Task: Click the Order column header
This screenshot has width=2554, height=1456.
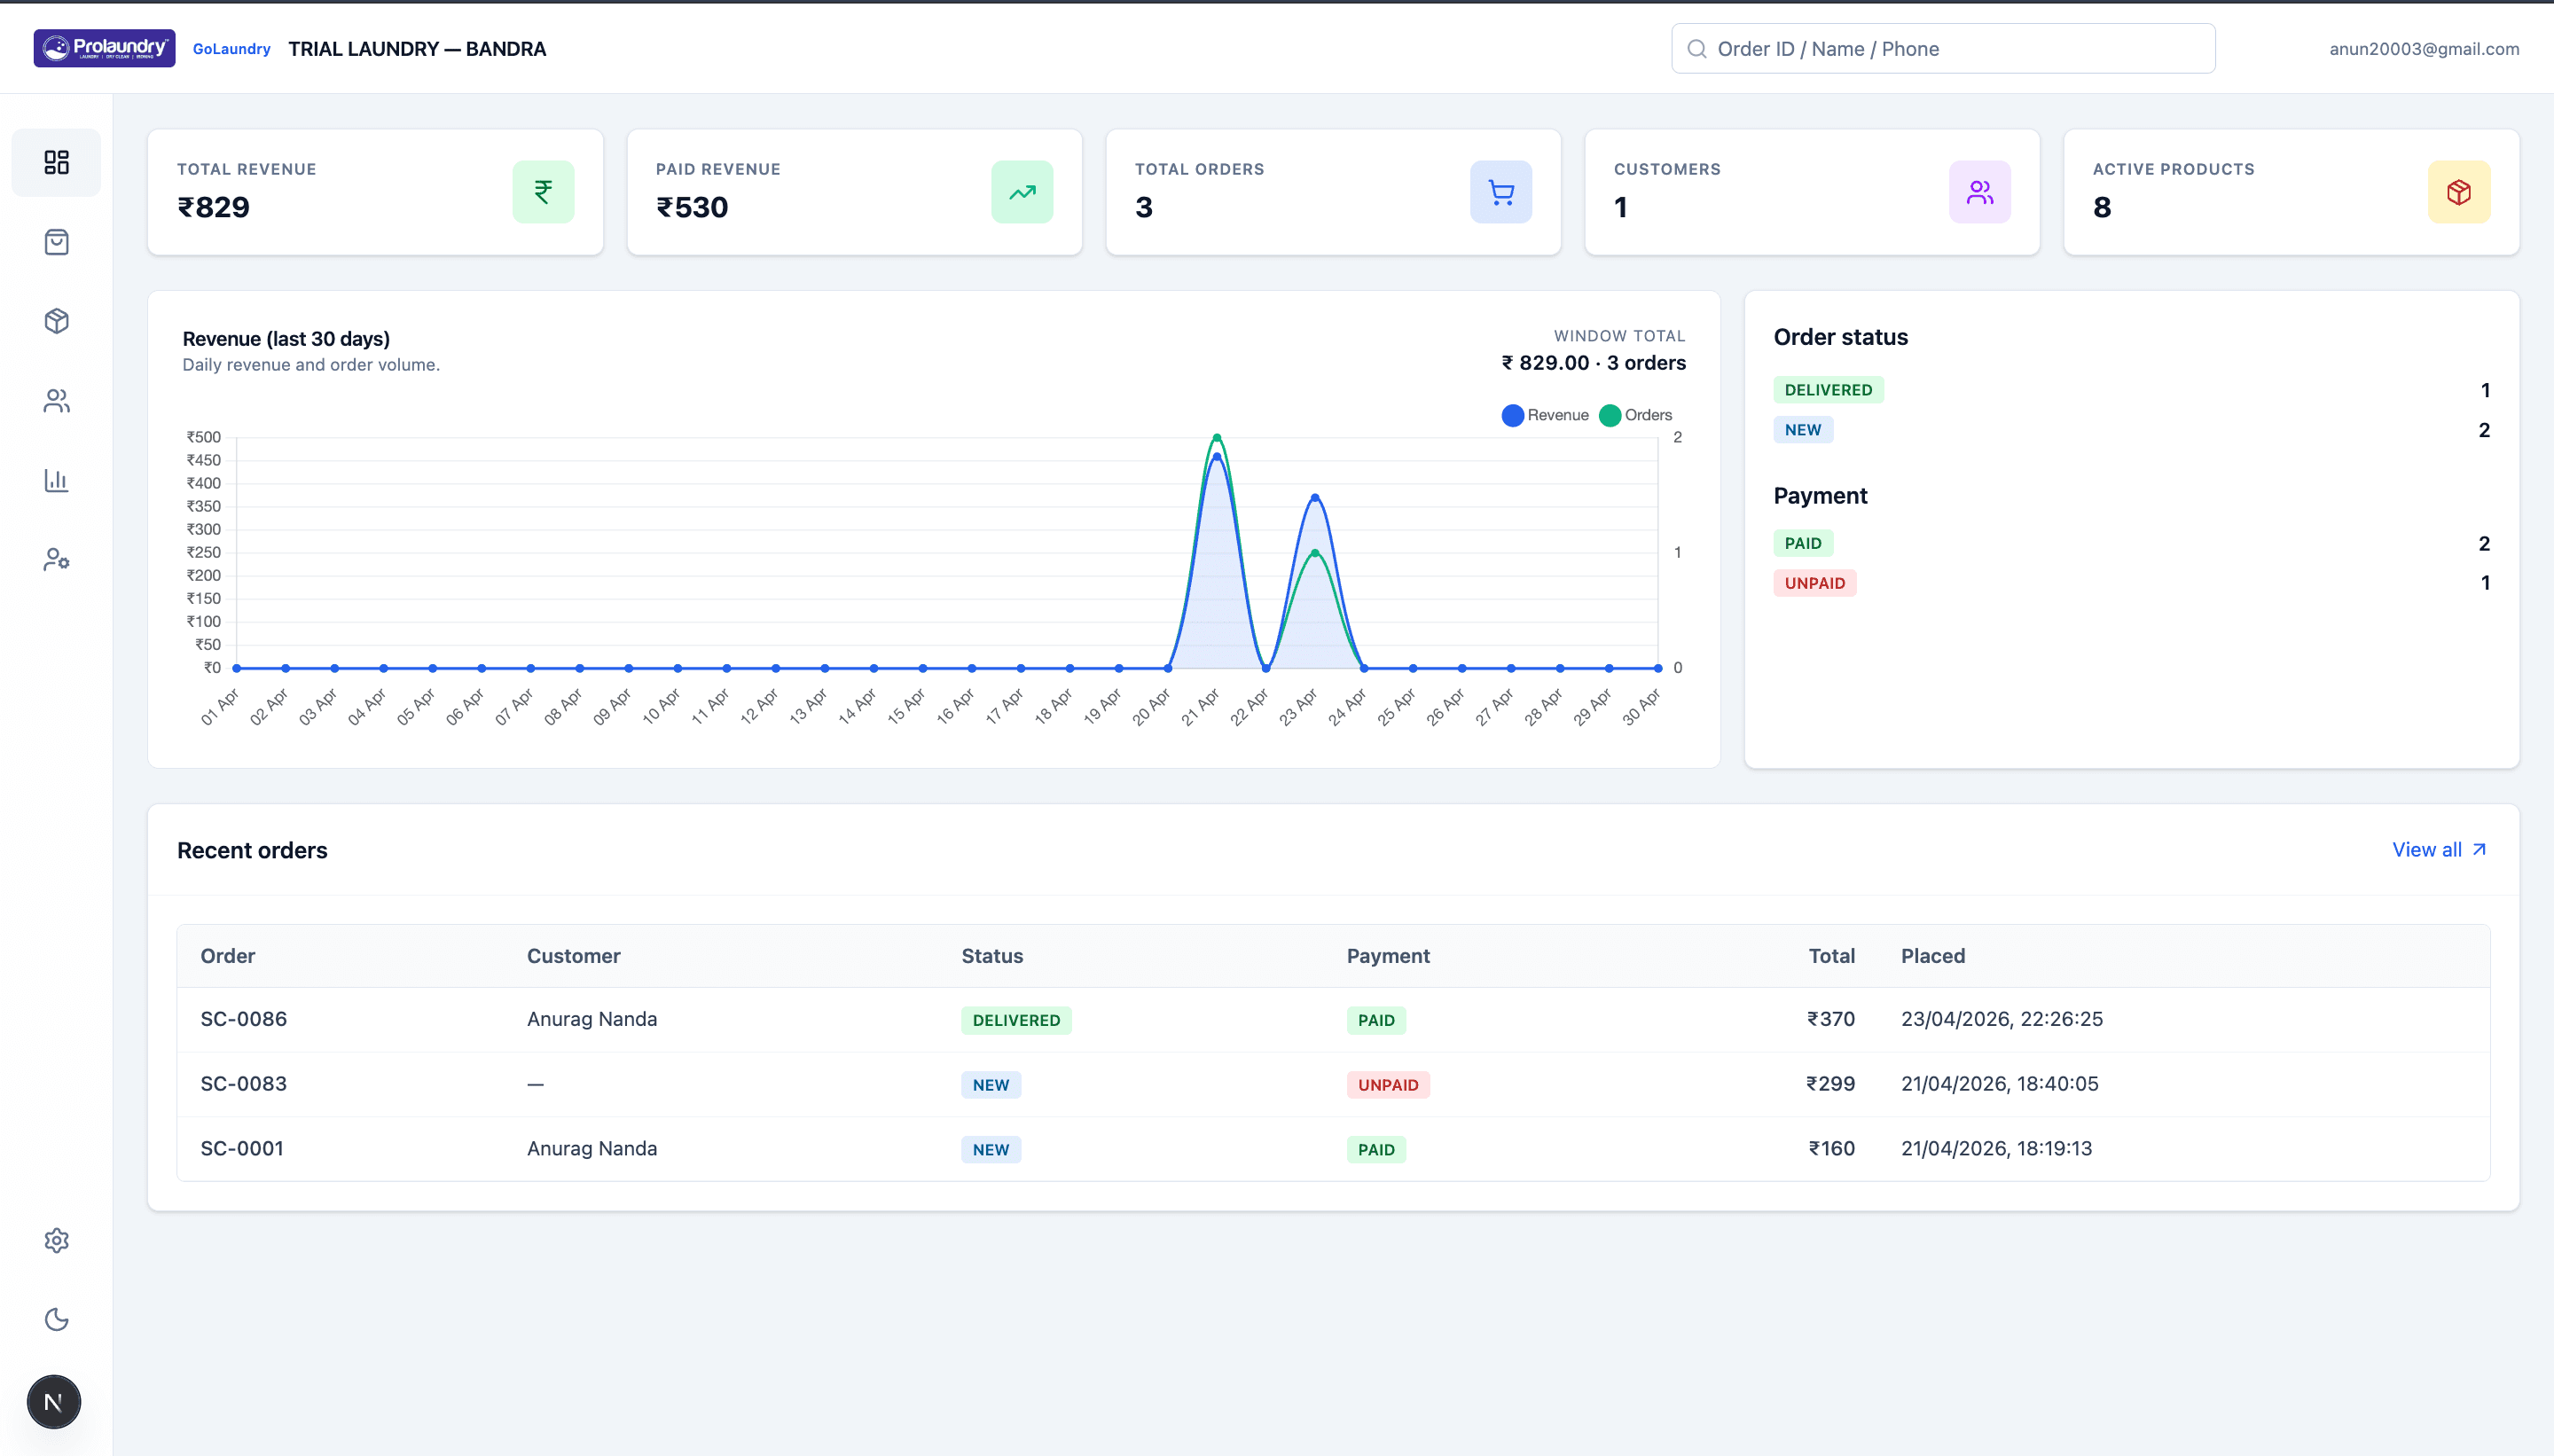Action: click(228, 956)
